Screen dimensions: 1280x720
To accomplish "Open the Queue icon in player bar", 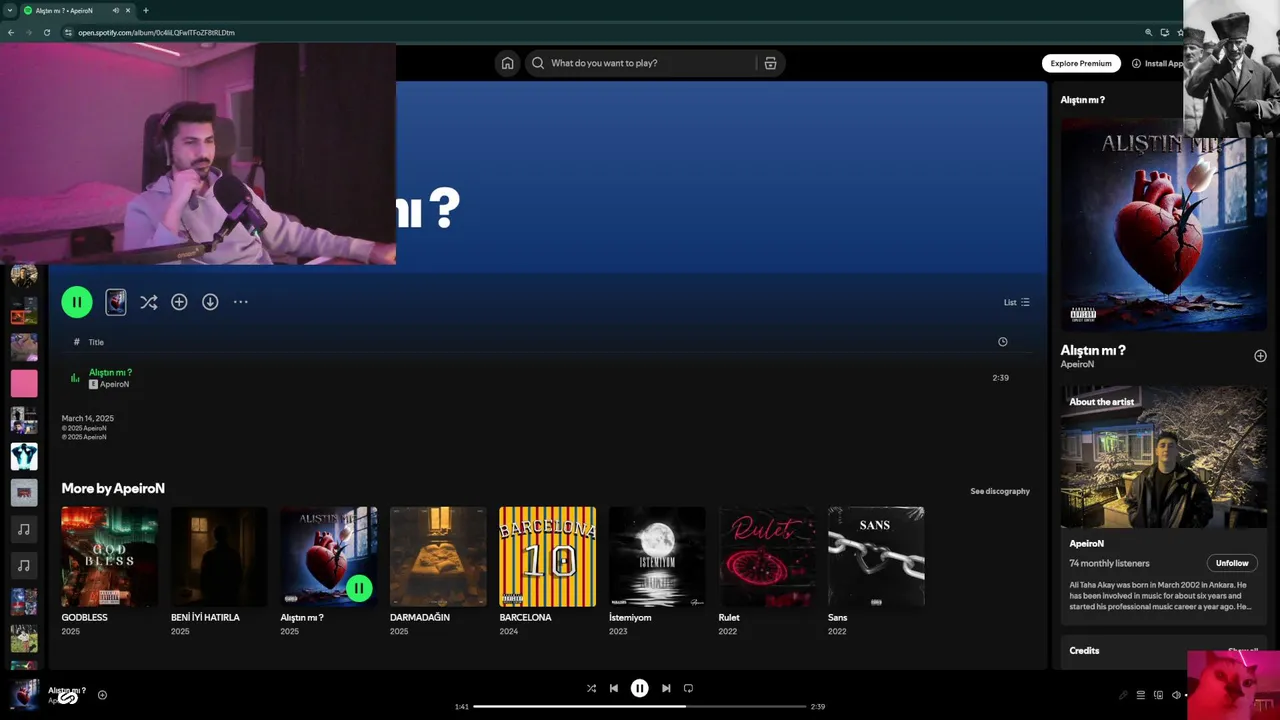I will pyautogui.click(x=1140, y=695).
